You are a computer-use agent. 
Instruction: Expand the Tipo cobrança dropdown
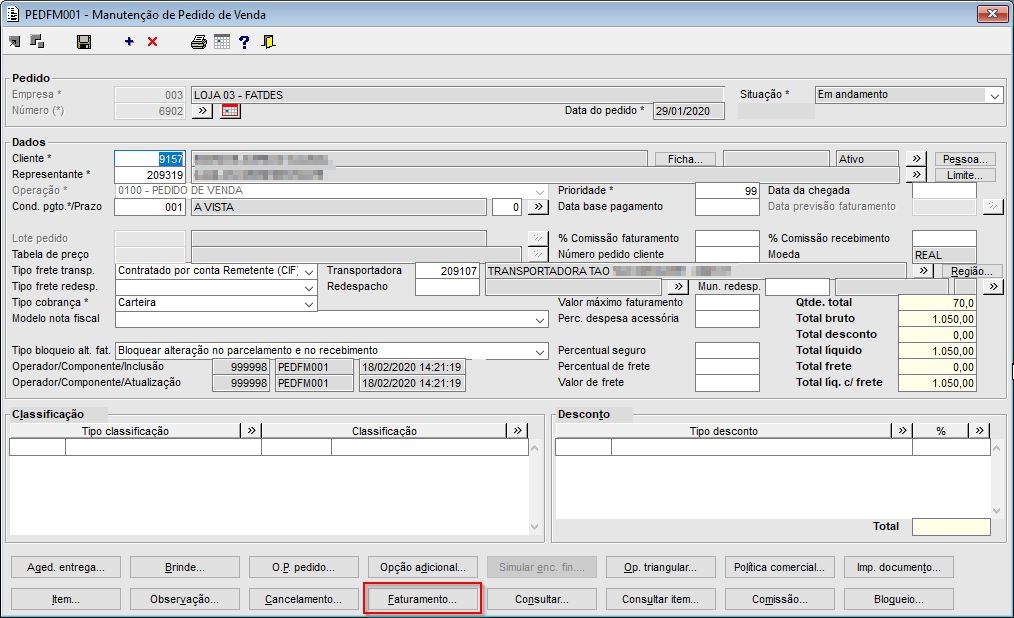click(309, 303)
